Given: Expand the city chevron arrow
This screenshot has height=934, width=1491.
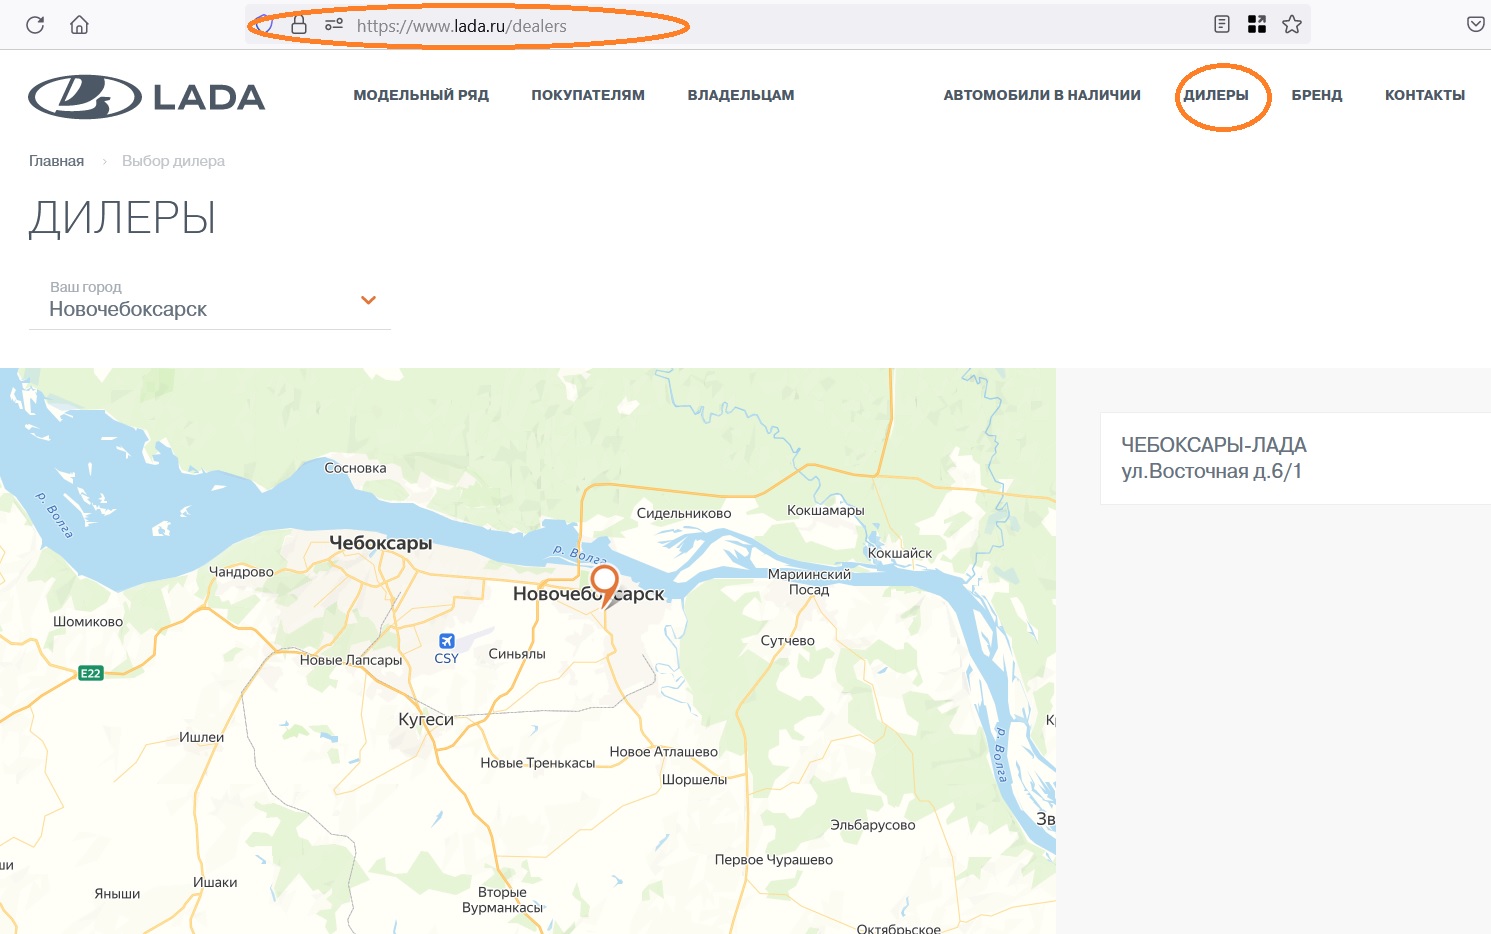Looking at the screenshot, I should pyautogui.click(x=368, y=300).
